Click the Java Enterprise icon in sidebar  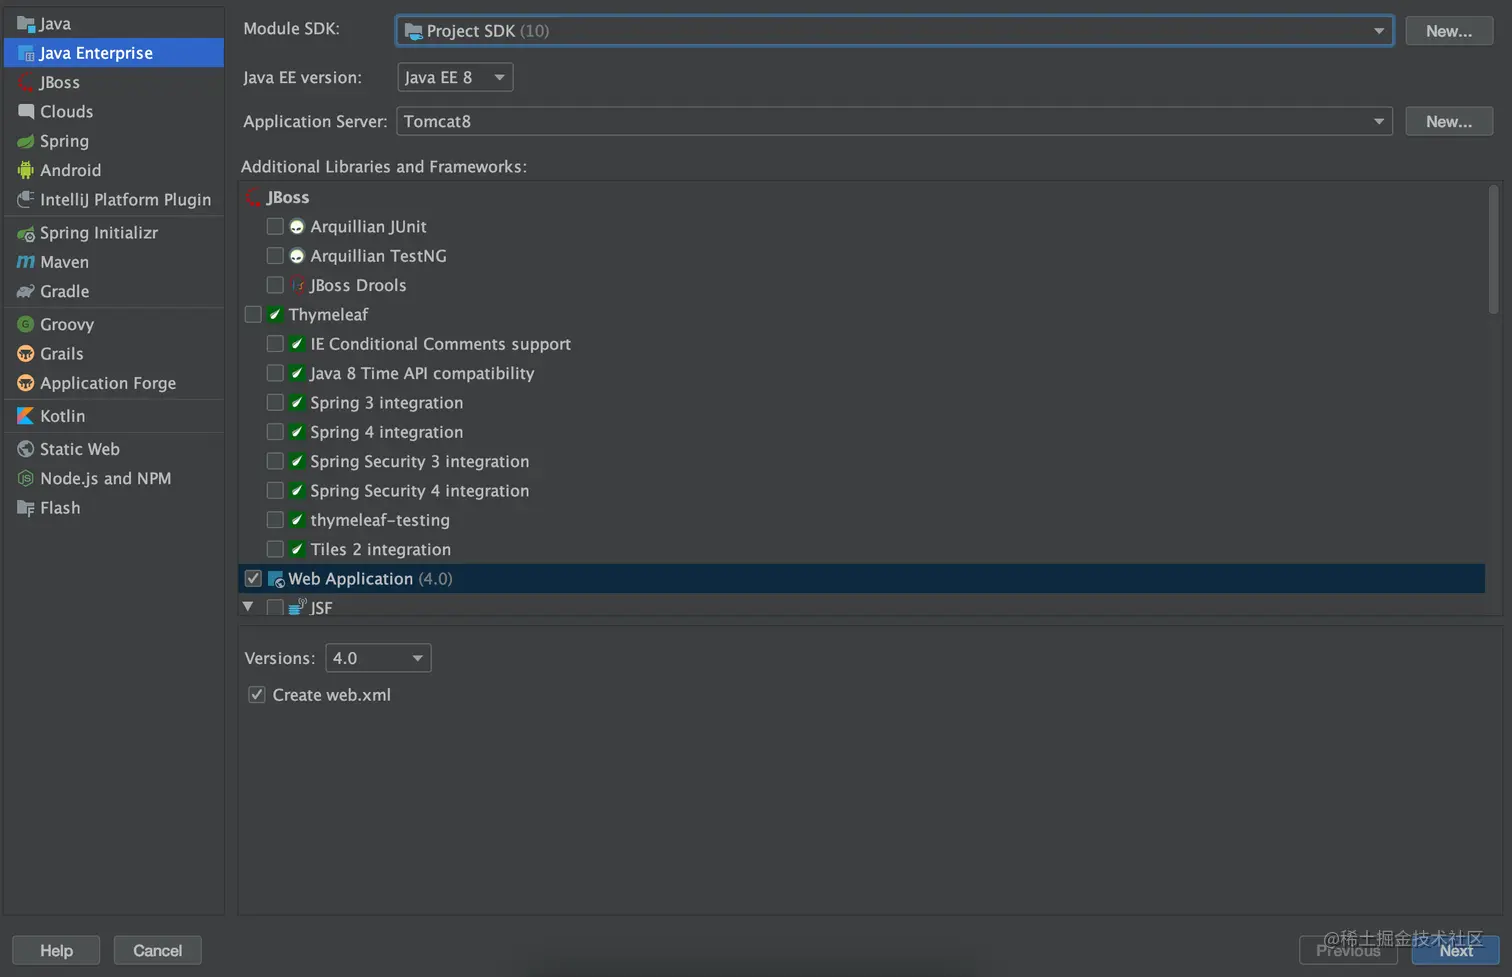(x=26, y=53)
